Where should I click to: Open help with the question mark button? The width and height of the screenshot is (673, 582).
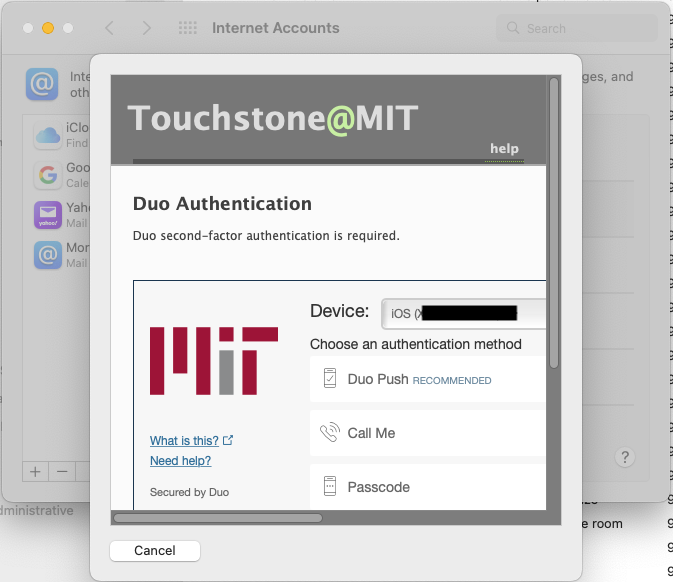pyautogui.click(x=624, y=457)
